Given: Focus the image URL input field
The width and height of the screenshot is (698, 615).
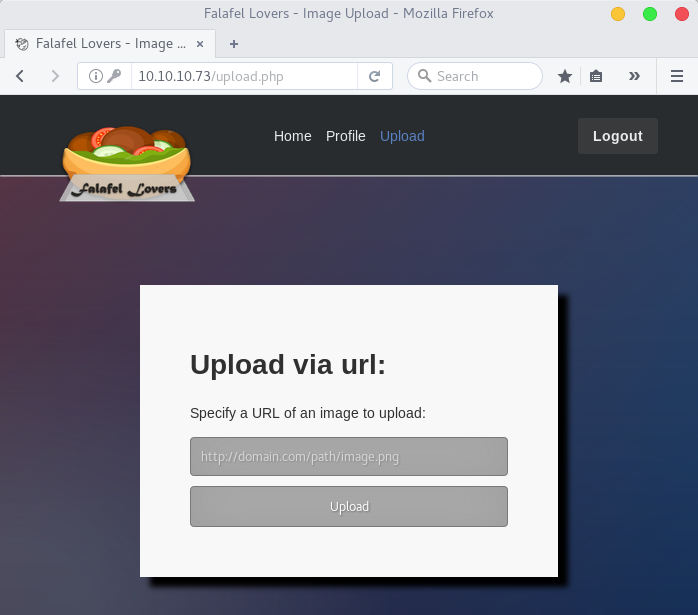Looking at the screenshot, I should 349,456.
